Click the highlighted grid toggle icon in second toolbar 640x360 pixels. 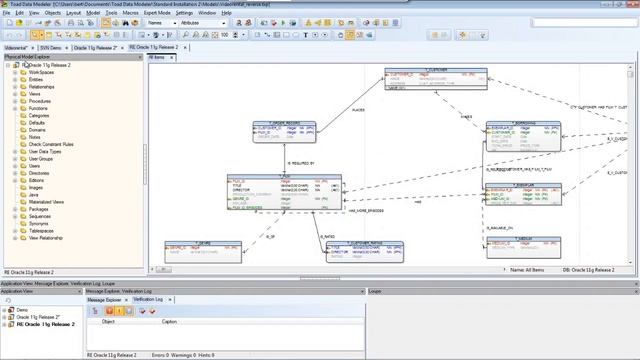[350, 35]
